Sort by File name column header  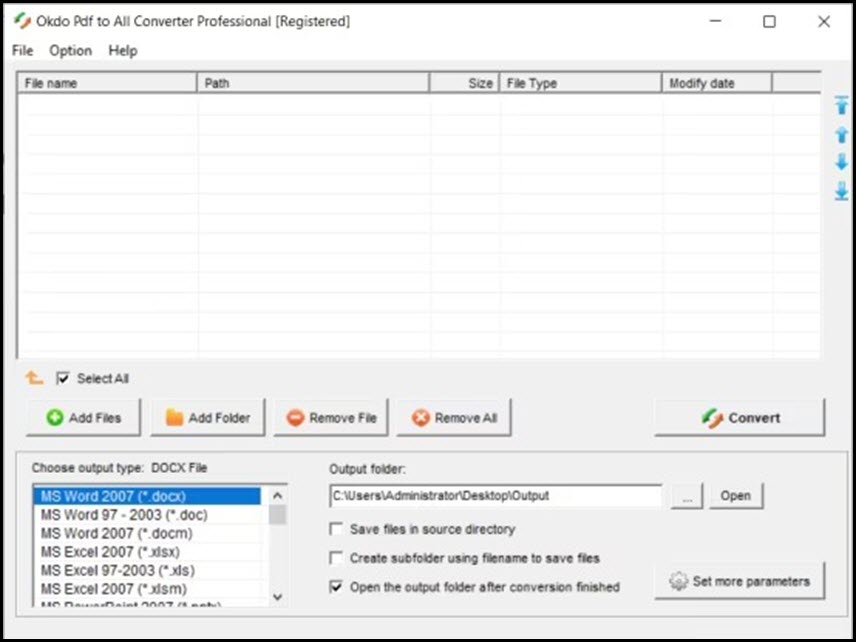pos(108,83)
